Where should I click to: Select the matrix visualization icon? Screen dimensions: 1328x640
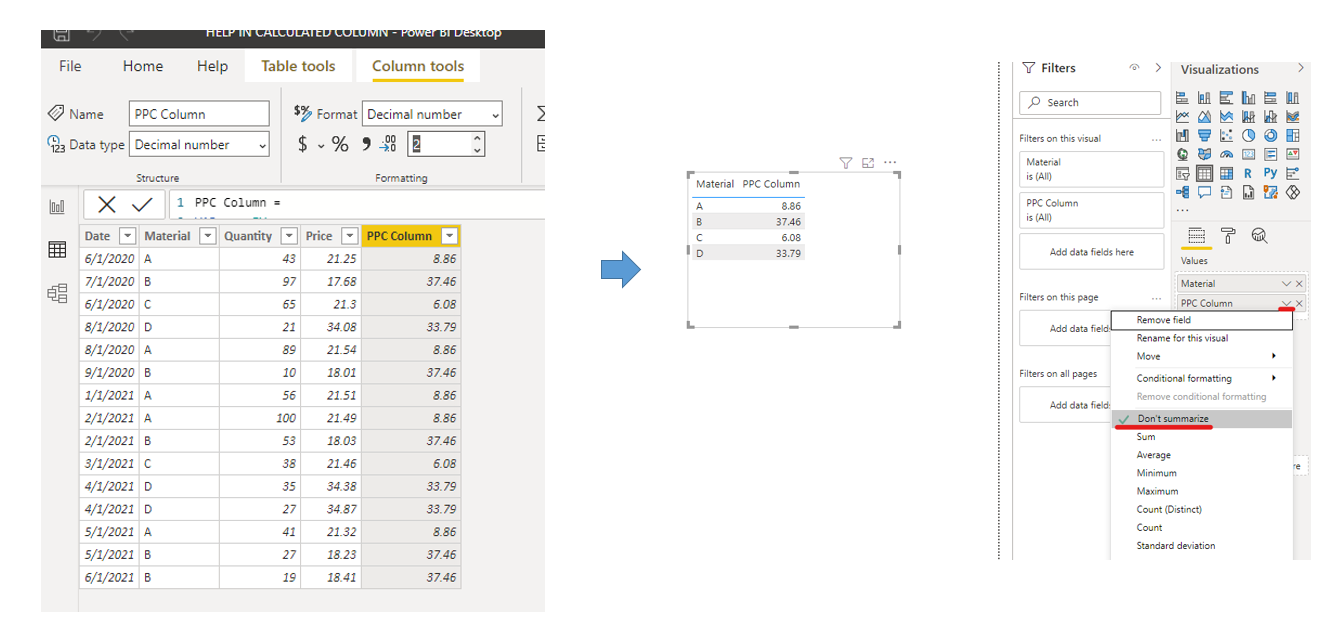tap(1226, 173)
